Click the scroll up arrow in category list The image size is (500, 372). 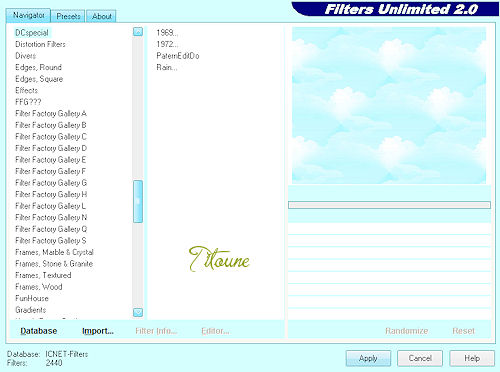(x=138, y=32)
